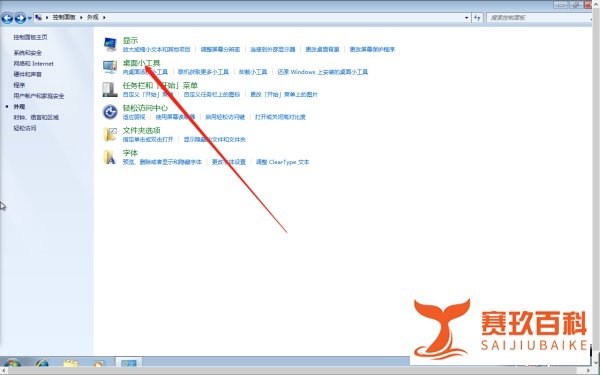
Task: Open the recent pages dropdown beside Forward
Action: tap(29, 18)
